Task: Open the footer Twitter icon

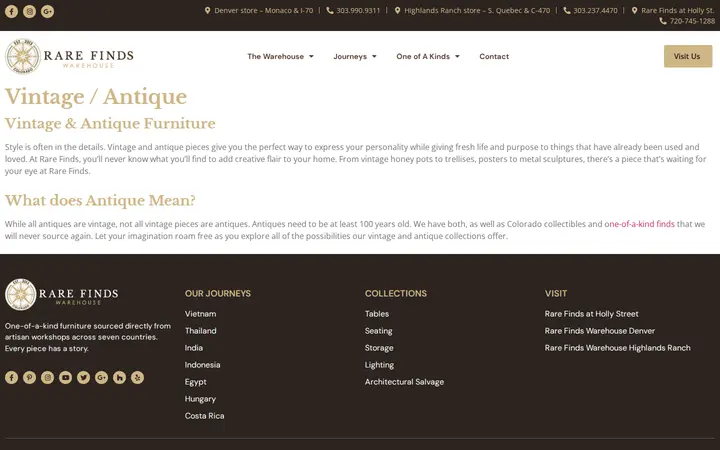Action: coord(83,377)
